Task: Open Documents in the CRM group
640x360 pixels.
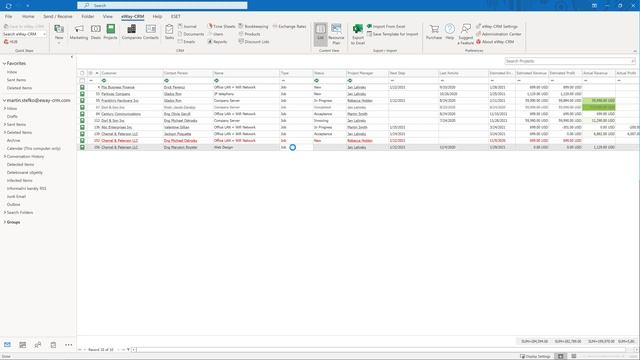Action: coord(191,34)
